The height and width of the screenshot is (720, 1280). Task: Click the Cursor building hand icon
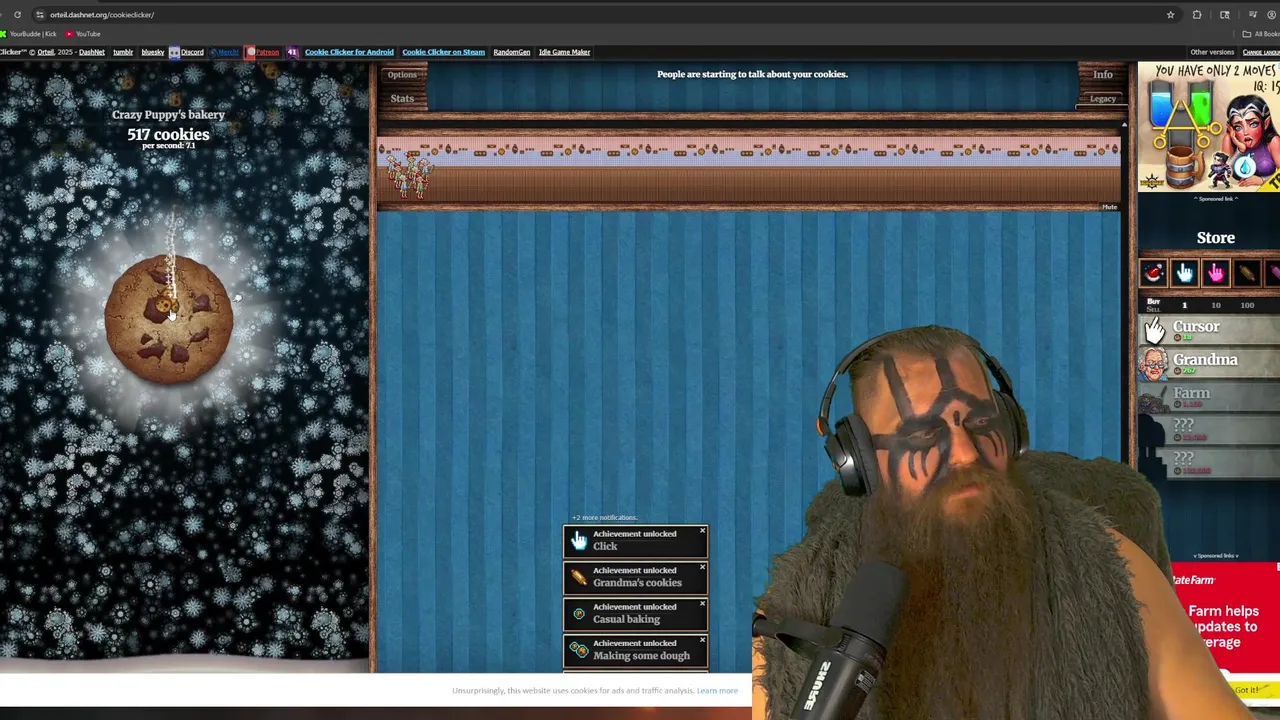1155,330
